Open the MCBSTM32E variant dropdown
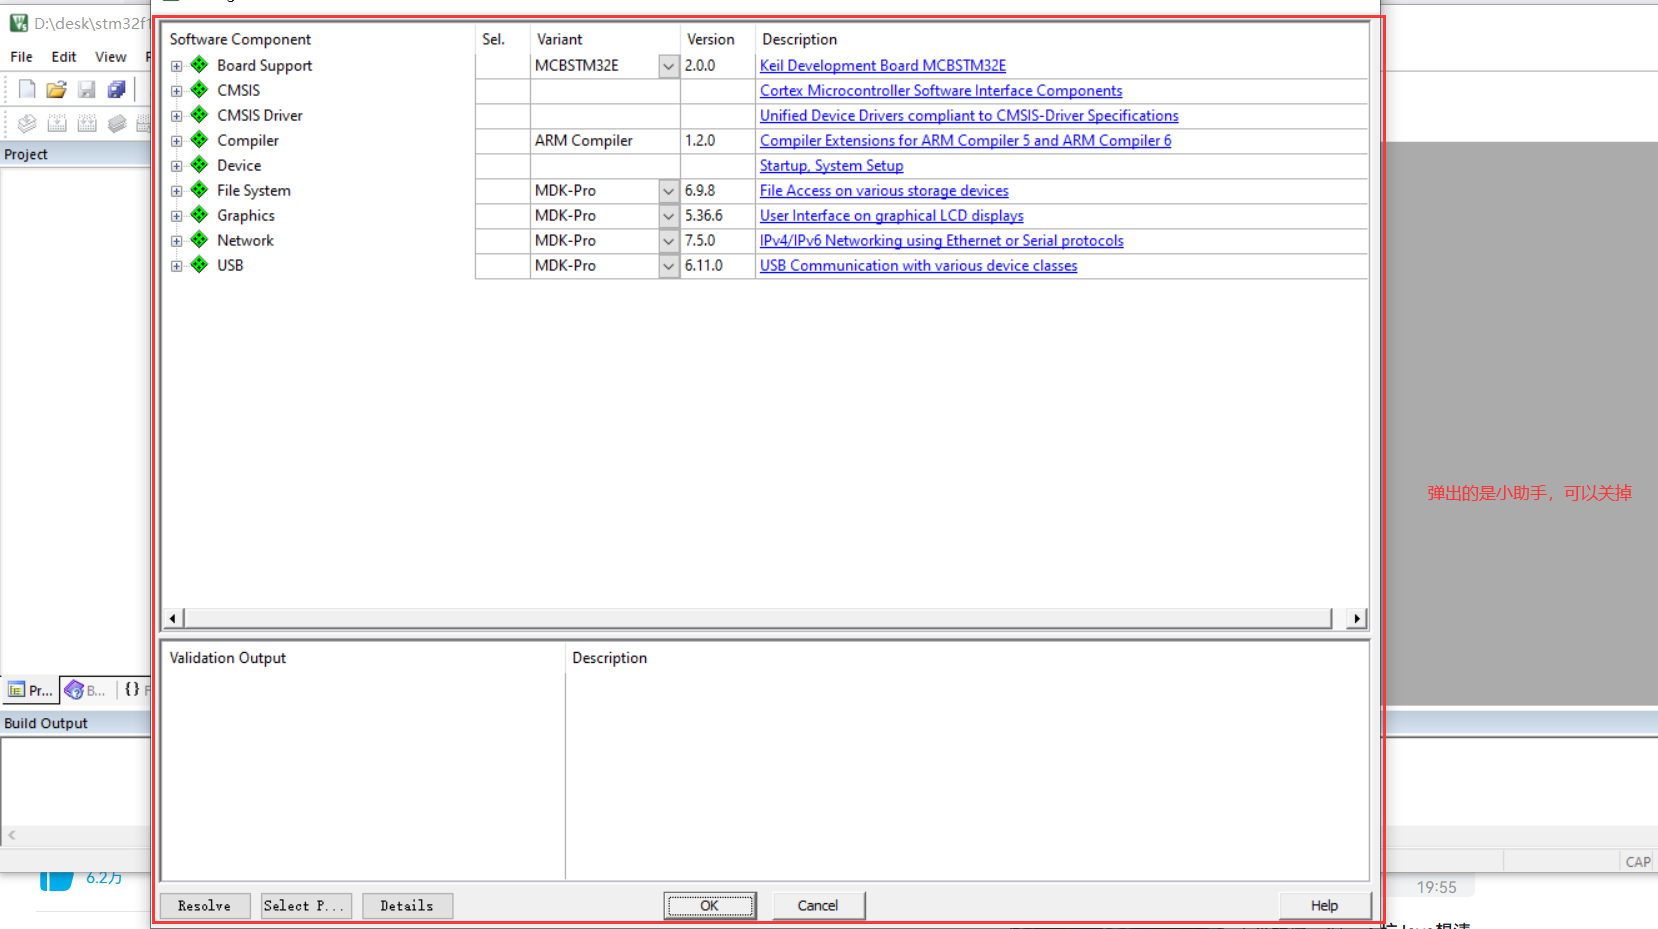 (669, 66)
